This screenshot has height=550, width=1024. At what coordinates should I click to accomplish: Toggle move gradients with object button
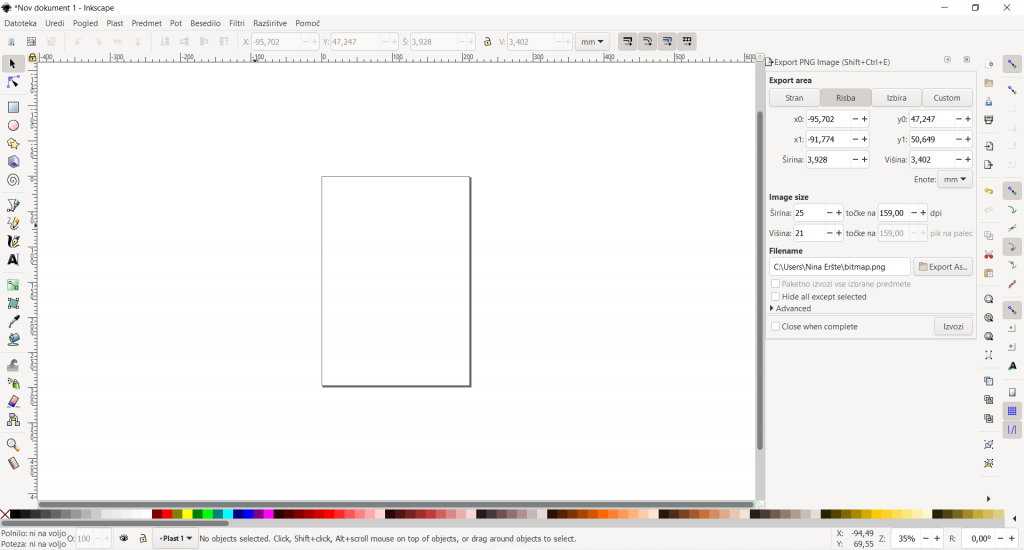pyautogui.click(x=667, y=41)
